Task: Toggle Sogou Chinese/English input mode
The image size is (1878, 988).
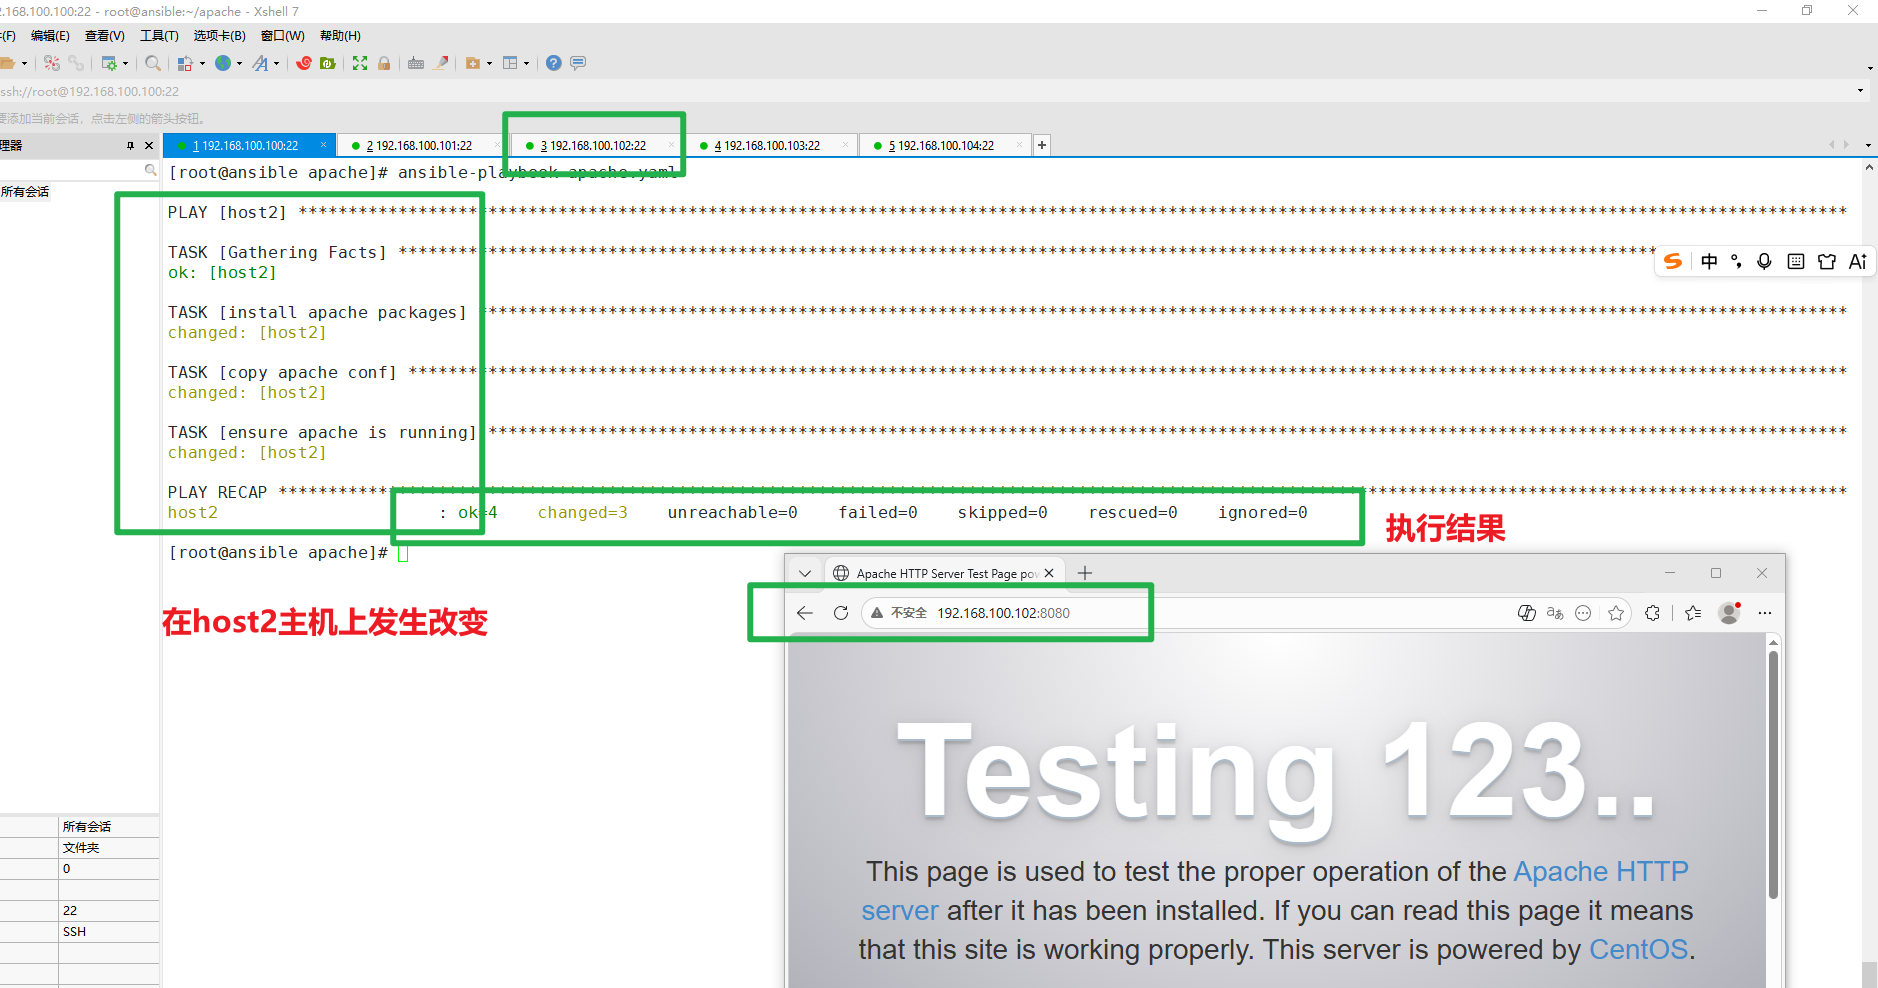Action: click(1709, 261)
